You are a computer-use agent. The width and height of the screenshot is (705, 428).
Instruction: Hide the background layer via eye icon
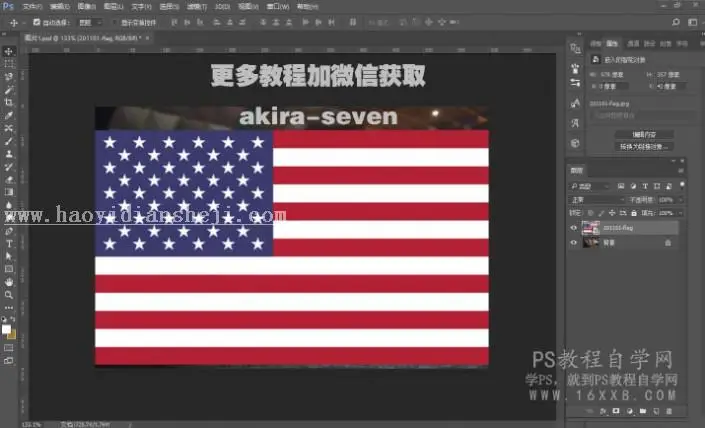[573, 243]
